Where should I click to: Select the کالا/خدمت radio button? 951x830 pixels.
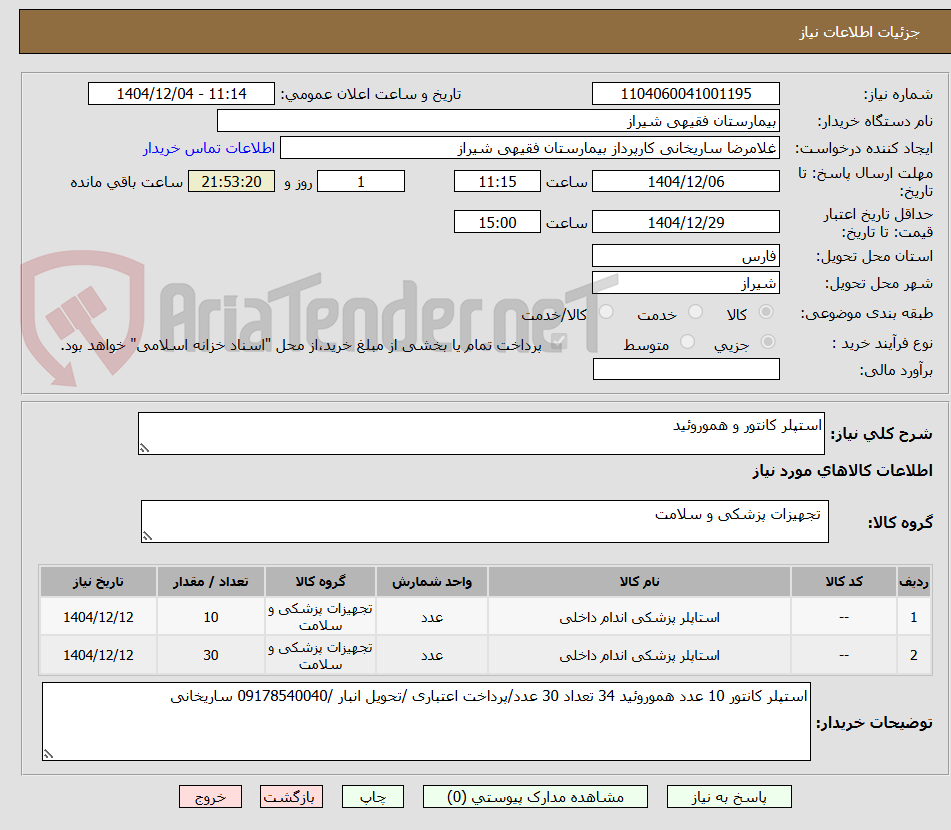point(606,312)
